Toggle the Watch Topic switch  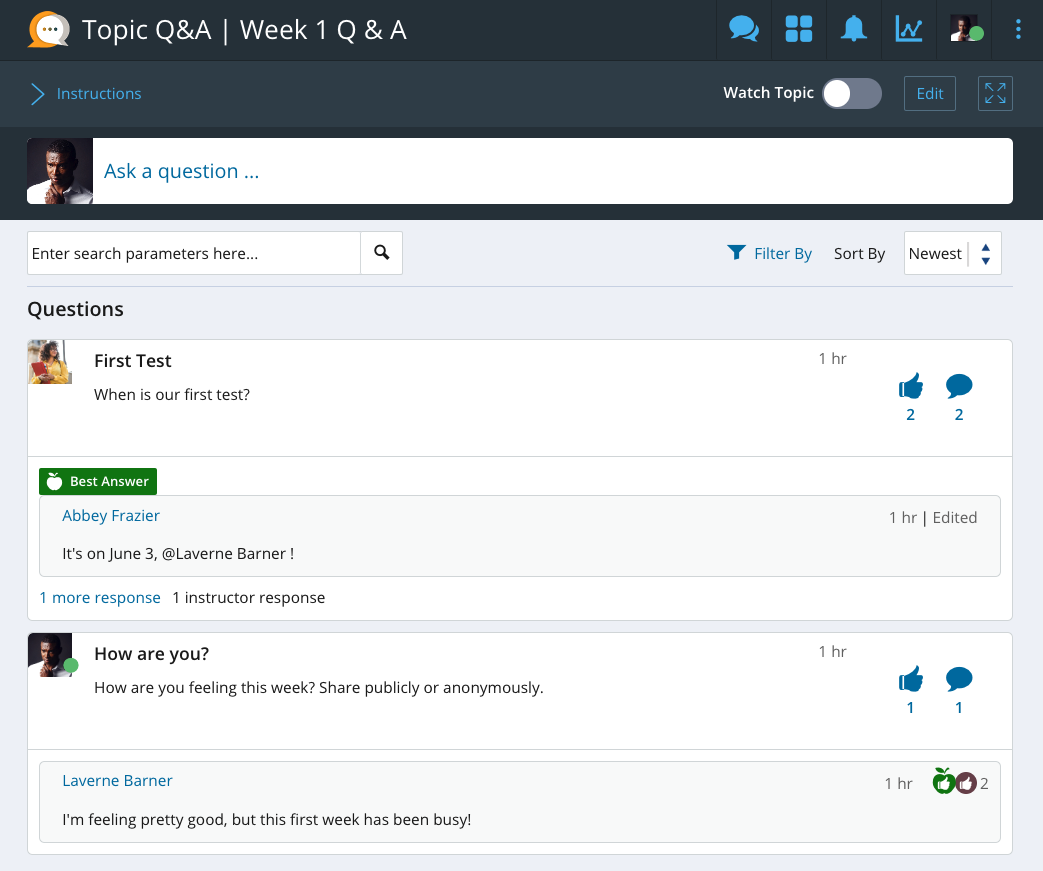coord(852,94)
